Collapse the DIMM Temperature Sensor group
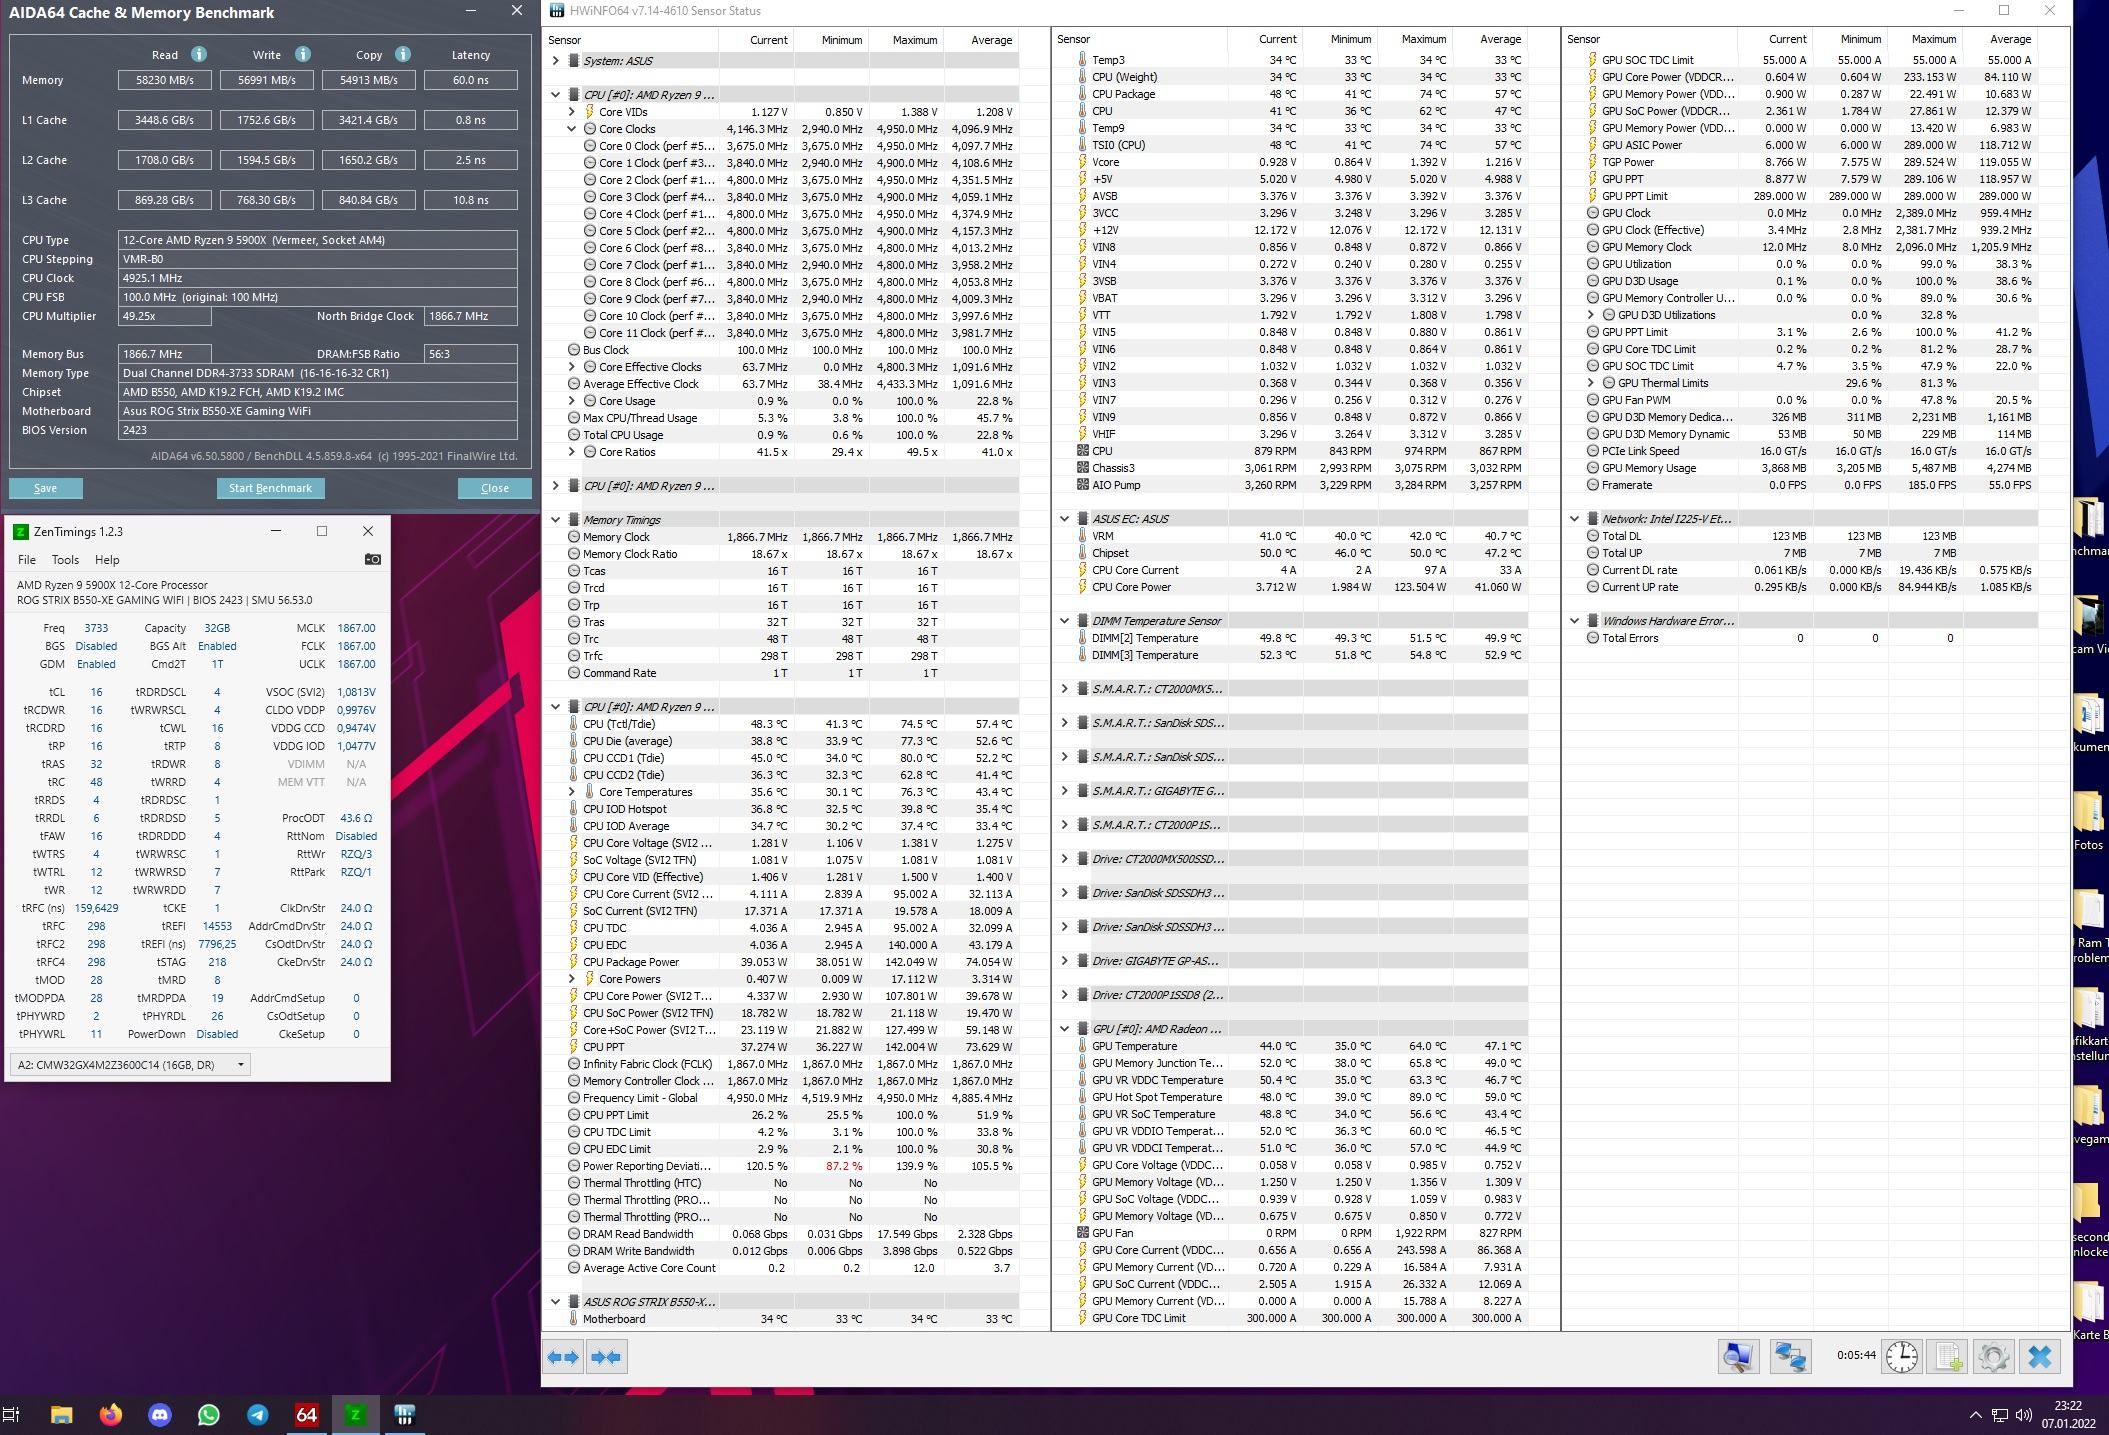 click(1065, 621)
